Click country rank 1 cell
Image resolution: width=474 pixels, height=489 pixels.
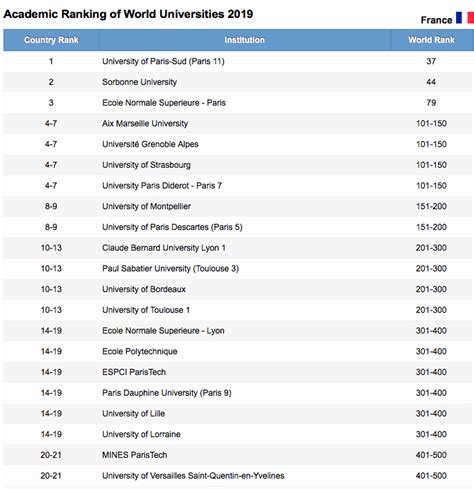[51, 61]
